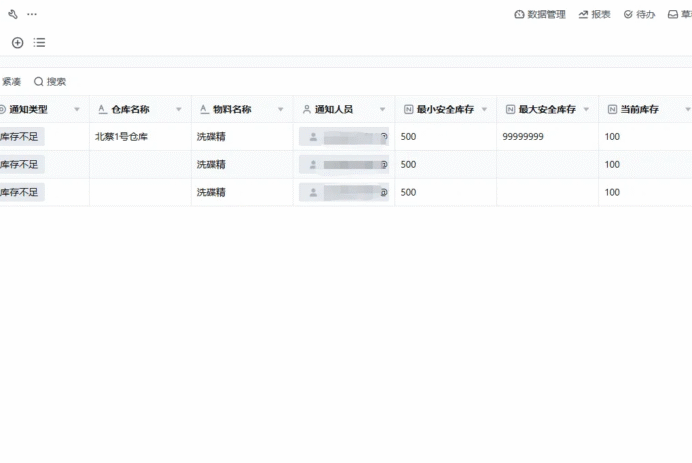Click the draft inbox icon at top right

click(673, 15)
